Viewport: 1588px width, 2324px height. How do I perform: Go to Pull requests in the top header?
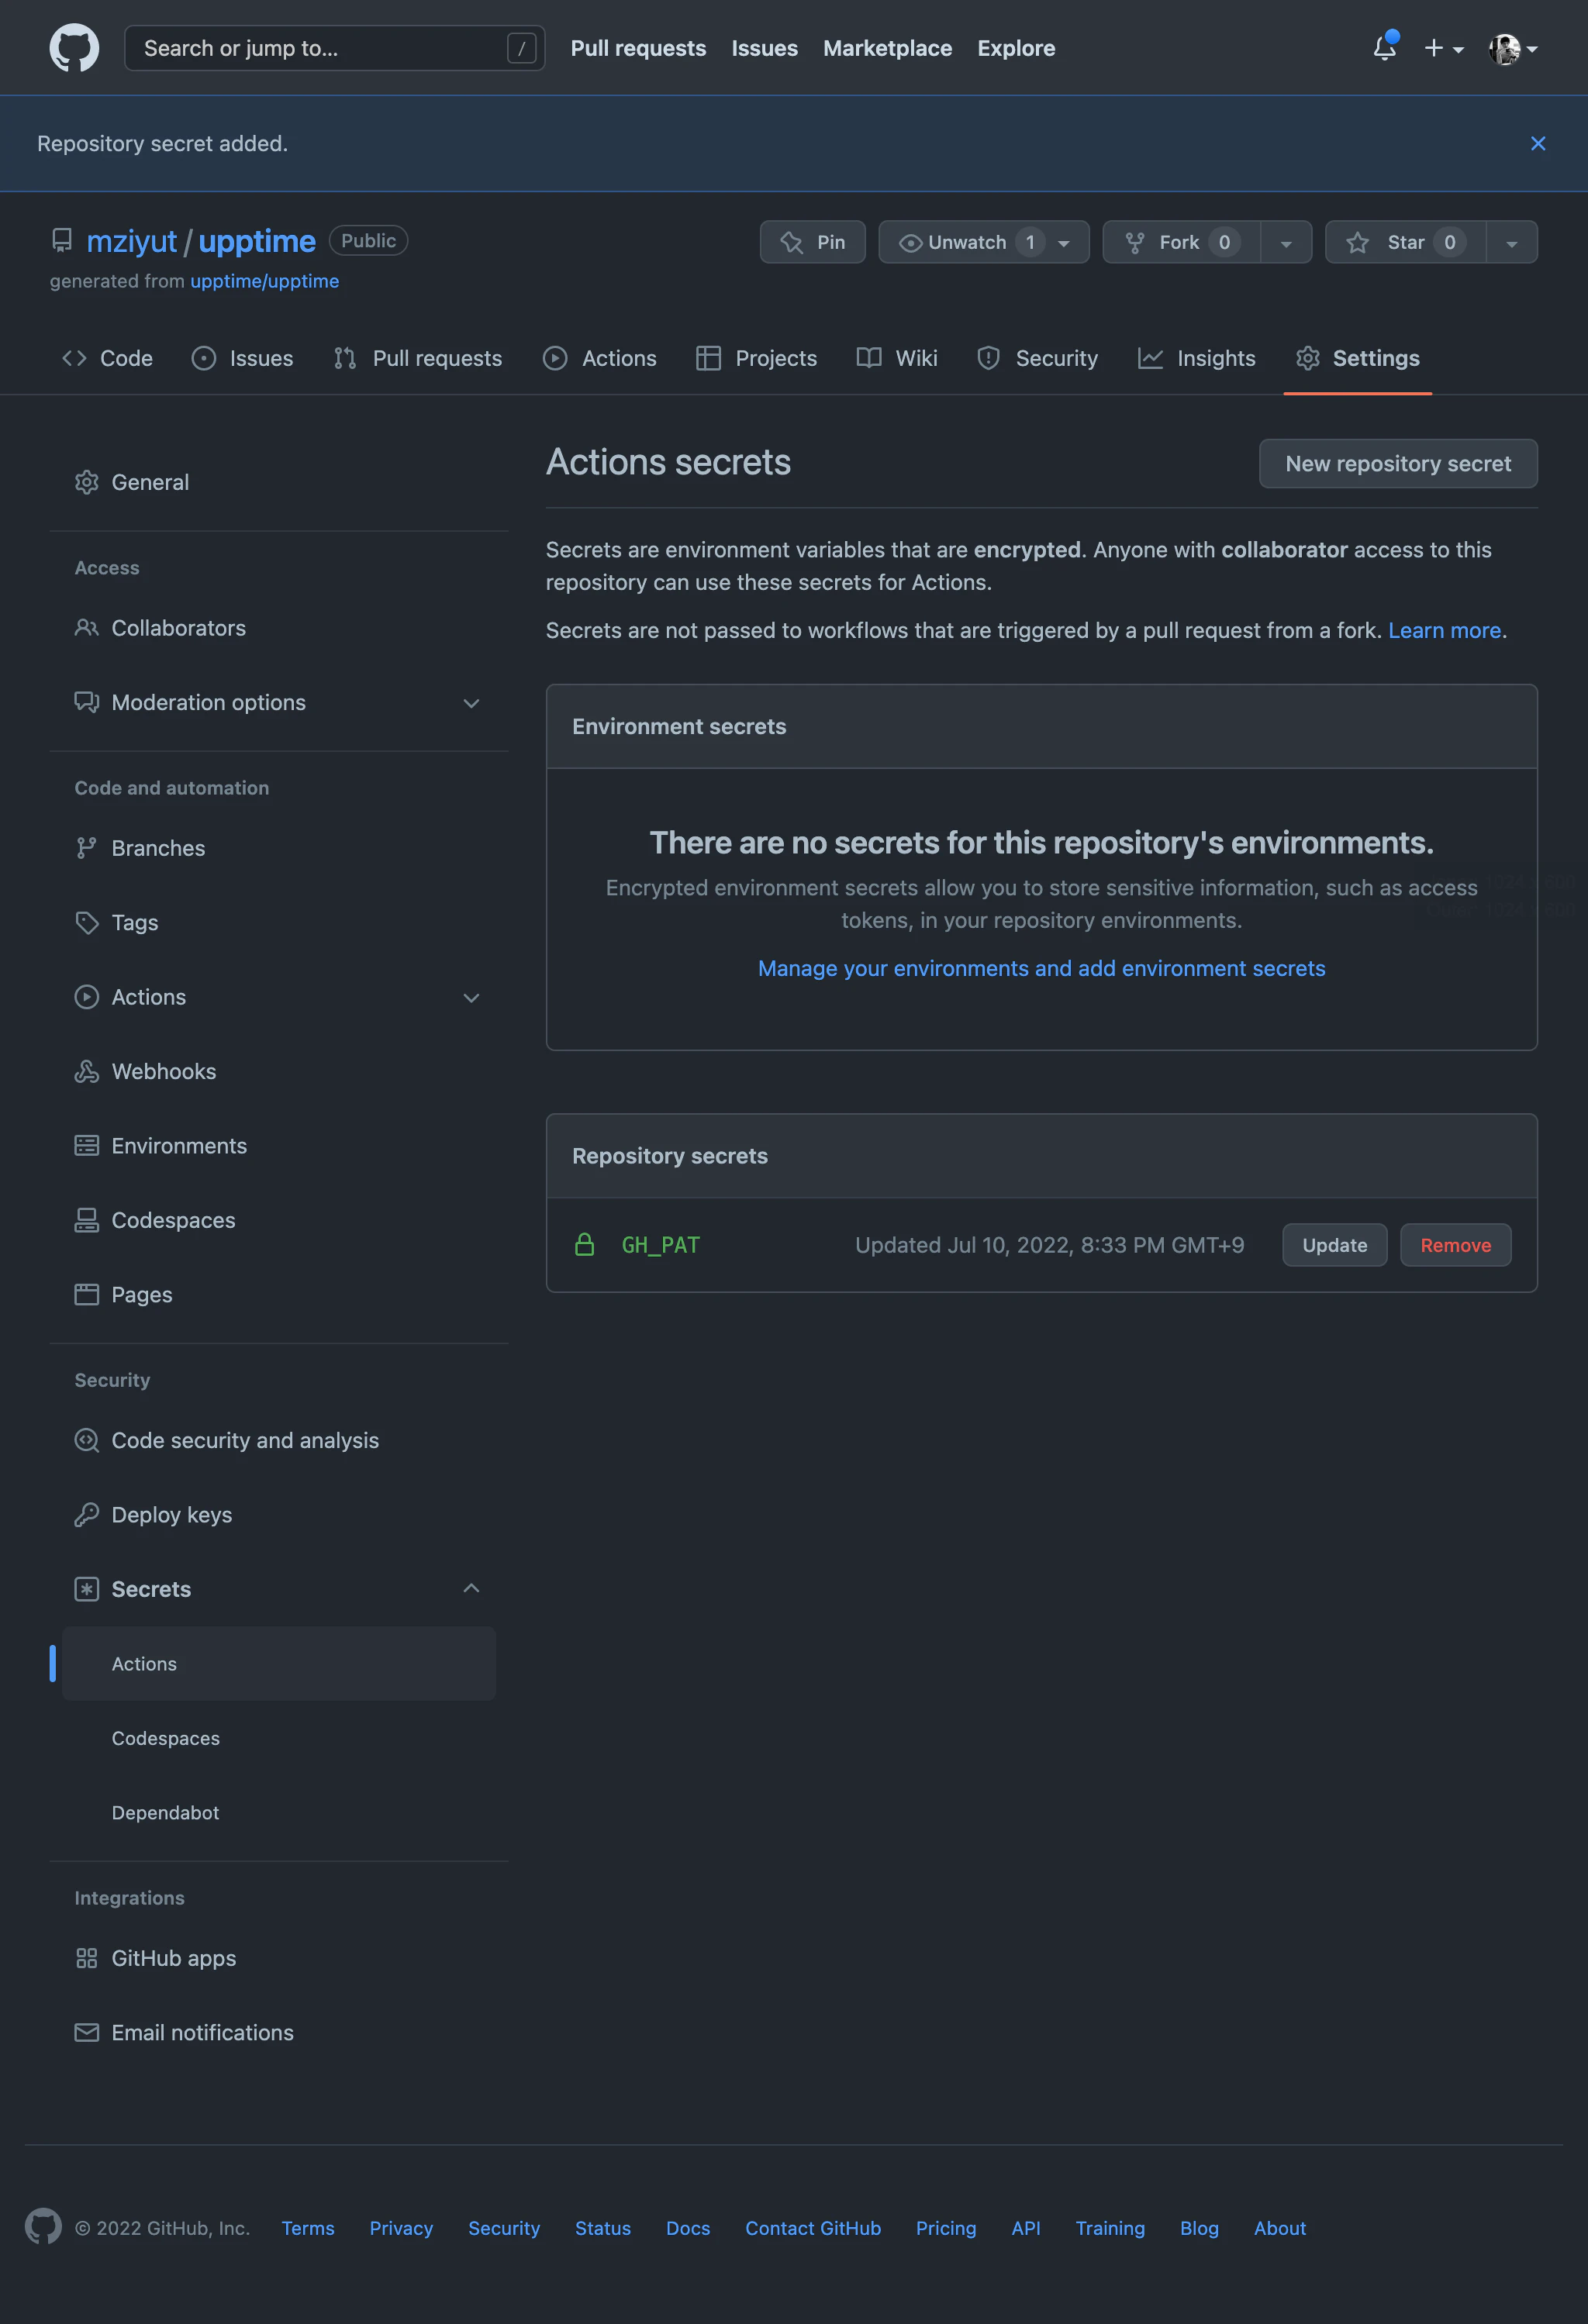click(638, 48)
